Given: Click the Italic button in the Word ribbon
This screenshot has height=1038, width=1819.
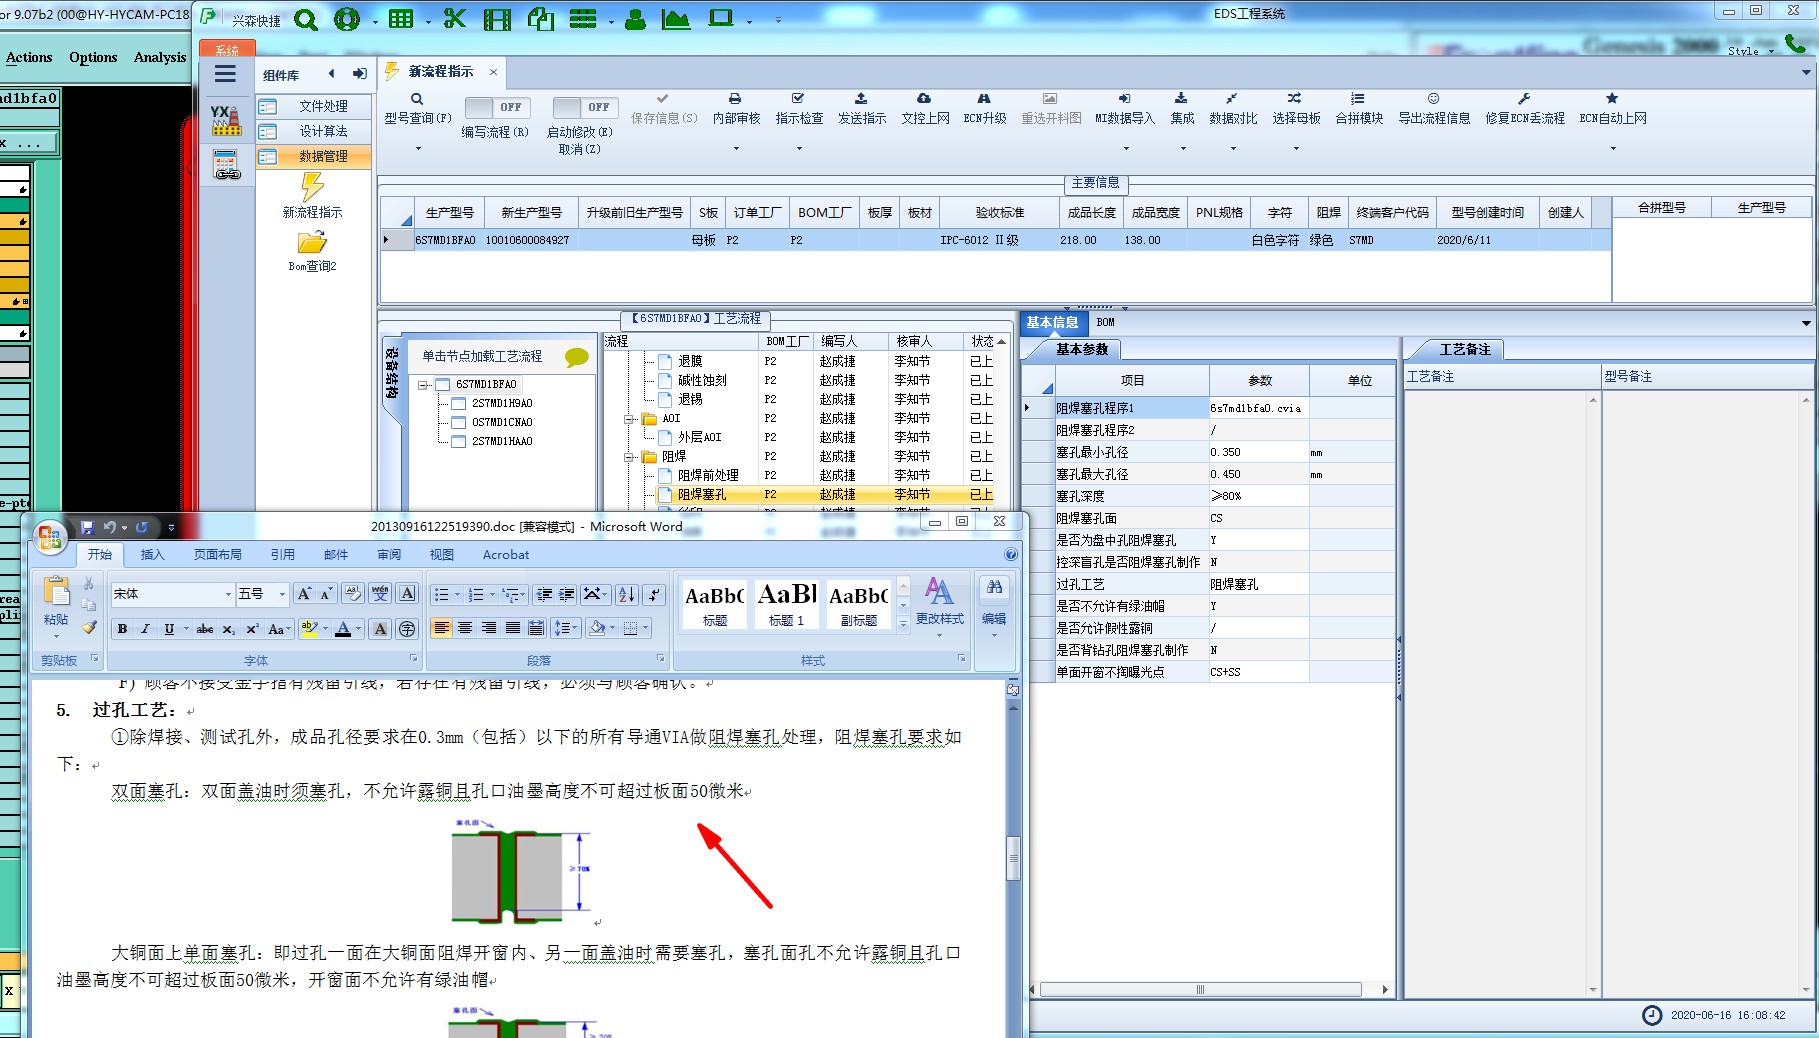Looking at the screenshot, I should coord(145,629).
